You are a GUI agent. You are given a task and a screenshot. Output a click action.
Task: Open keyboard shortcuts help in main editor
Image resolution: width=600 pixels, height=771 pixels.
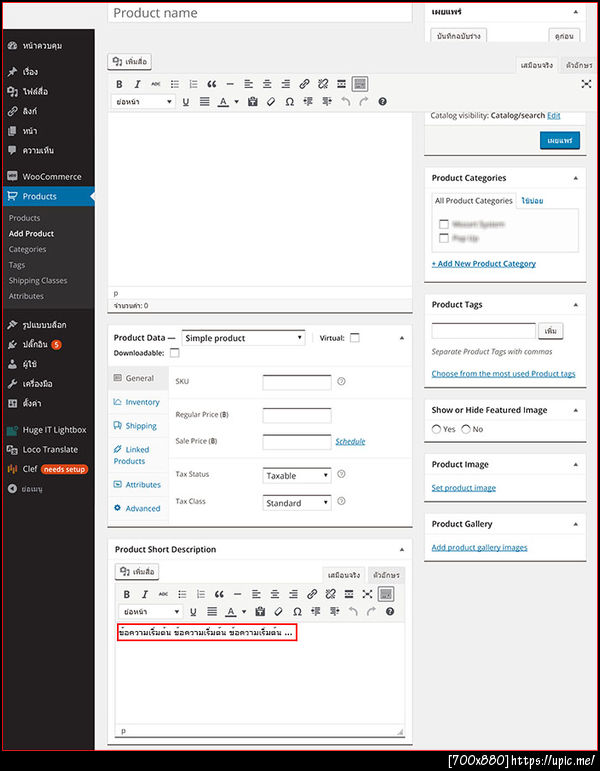pyautogui.click(x=382, y=102)
